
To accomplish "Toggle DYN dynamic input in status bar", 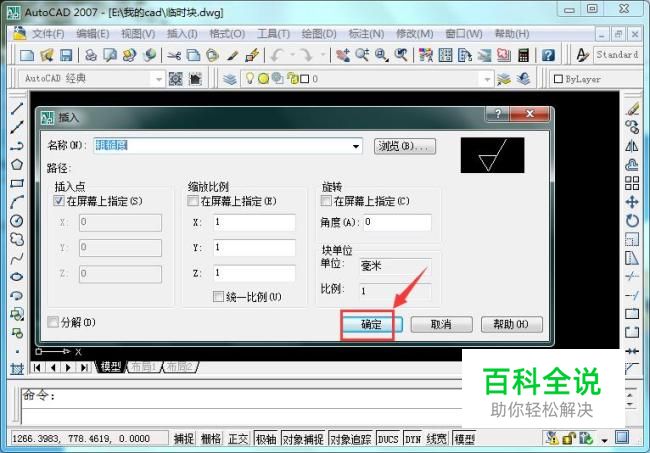I will tap(412, 438).
